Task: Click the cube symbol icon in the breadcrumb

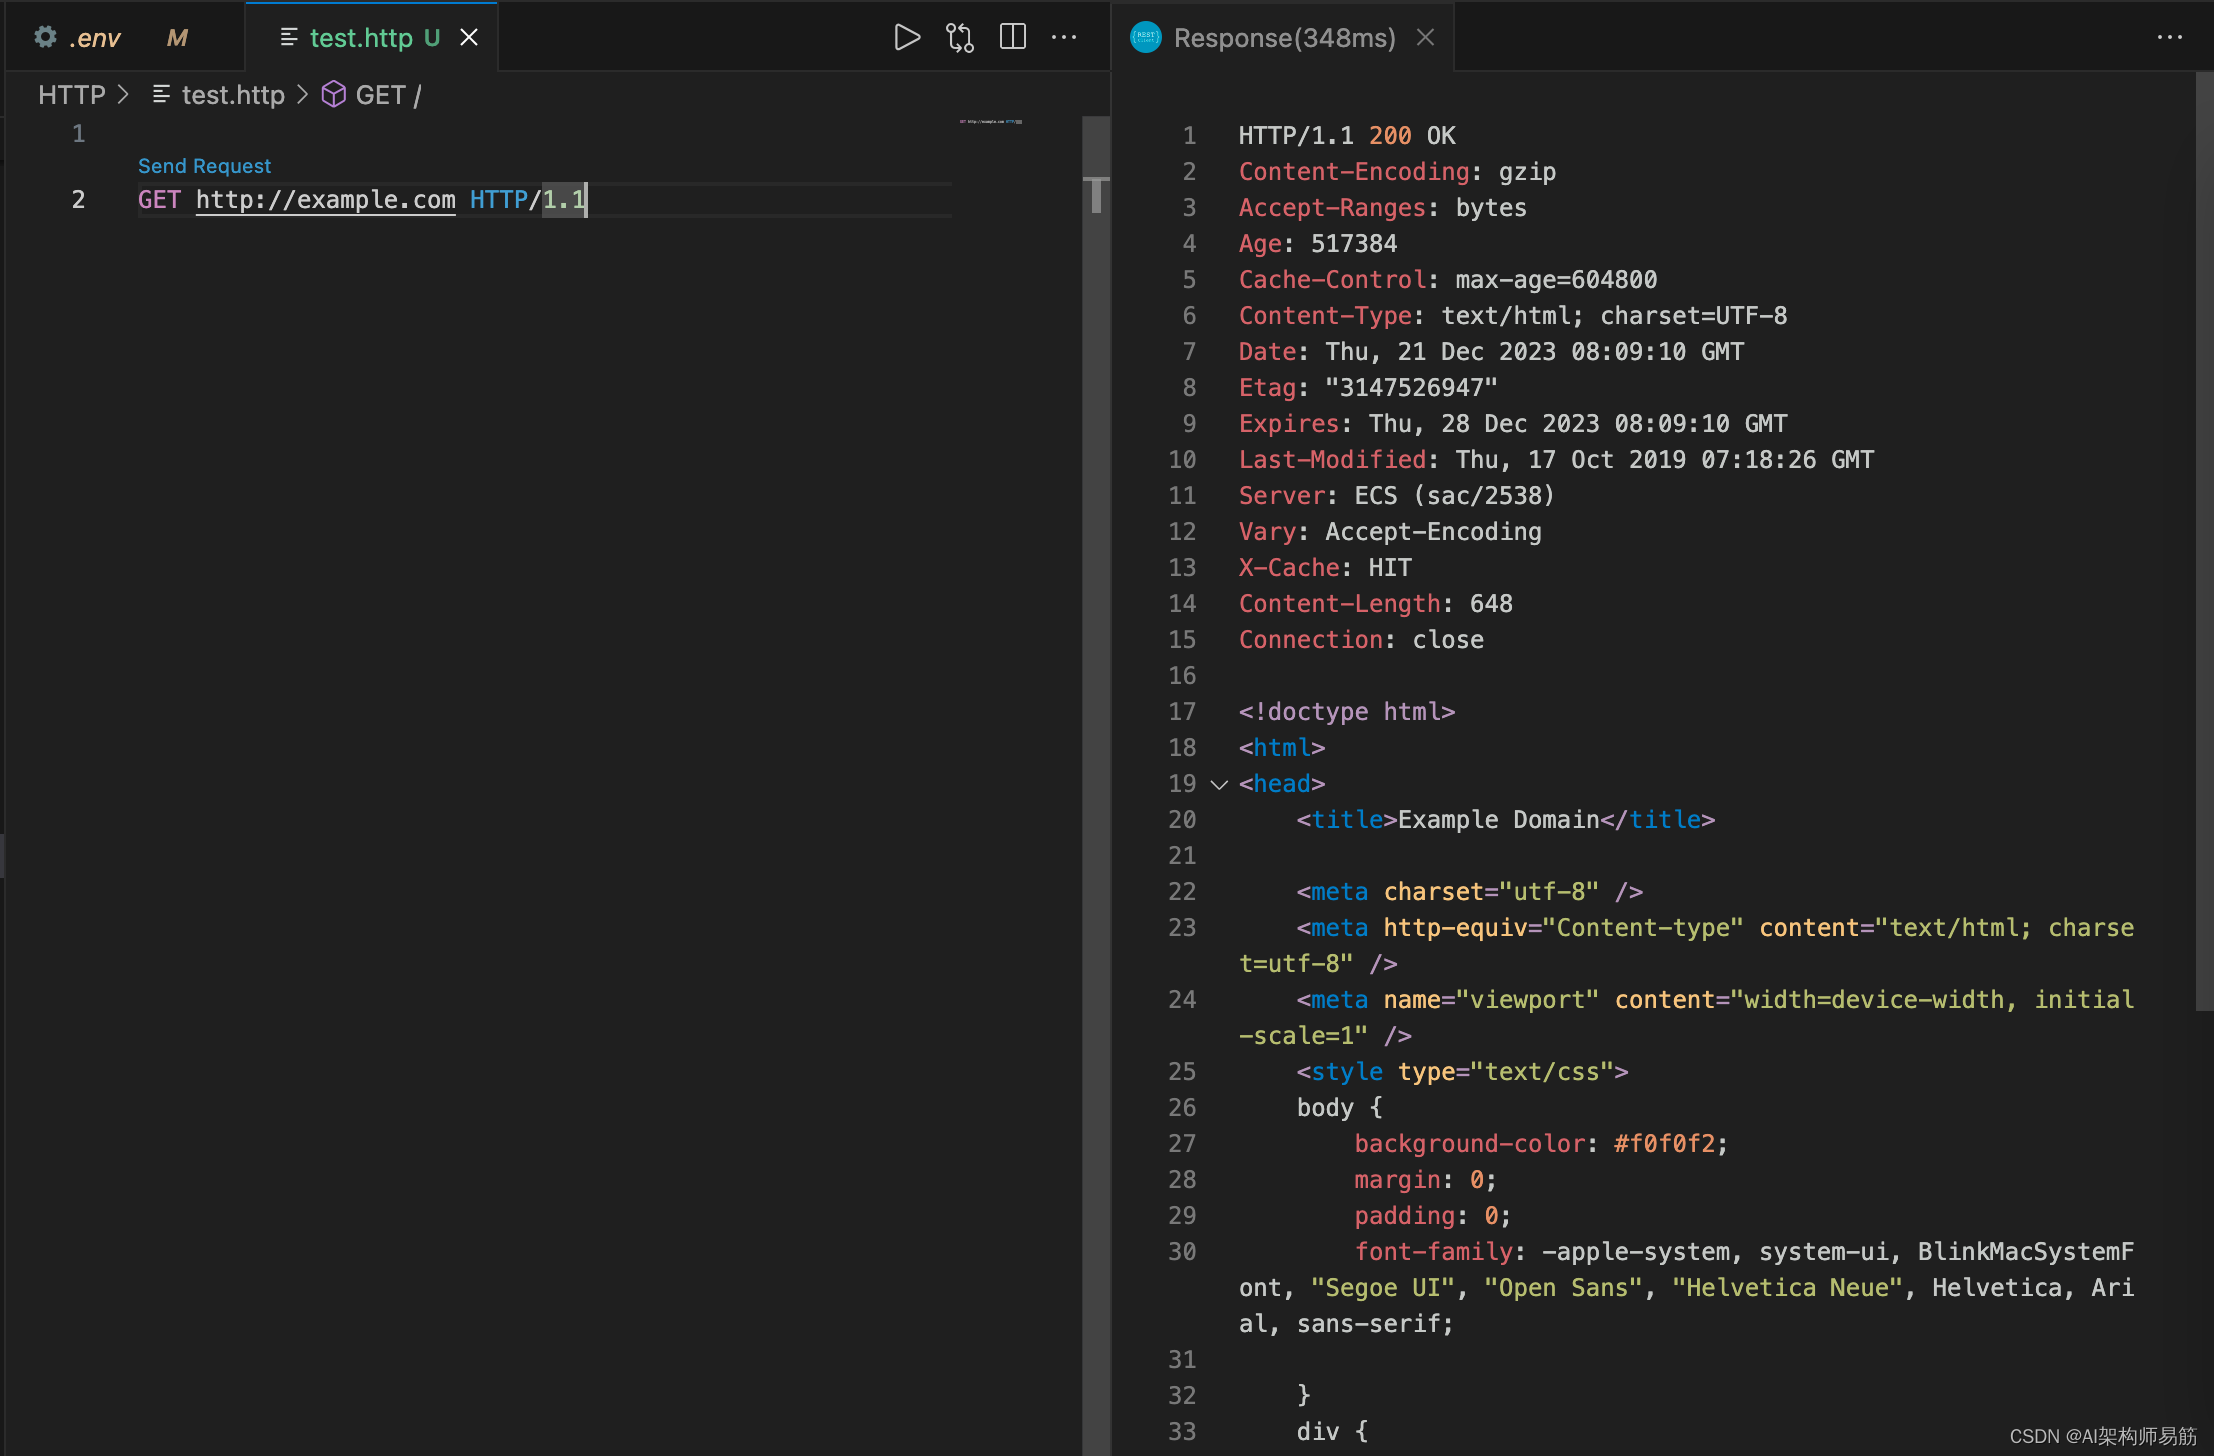Action: coord(333,94)
